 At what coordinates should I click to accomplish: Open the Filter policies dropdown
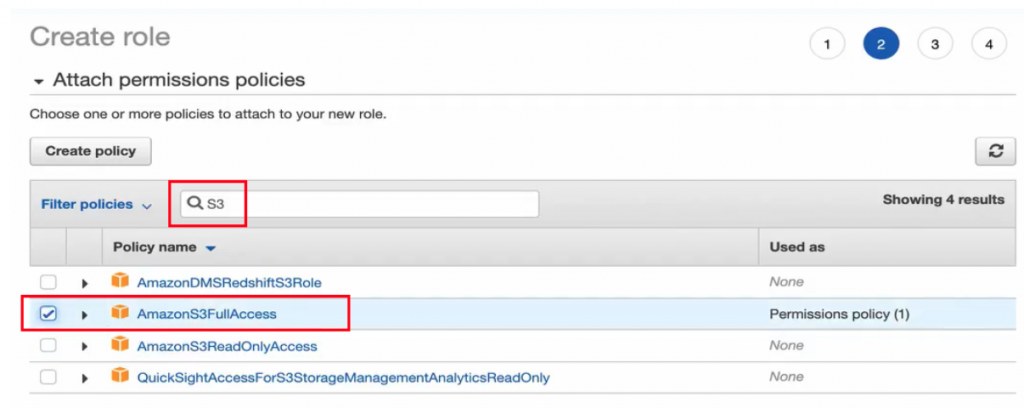96,204
